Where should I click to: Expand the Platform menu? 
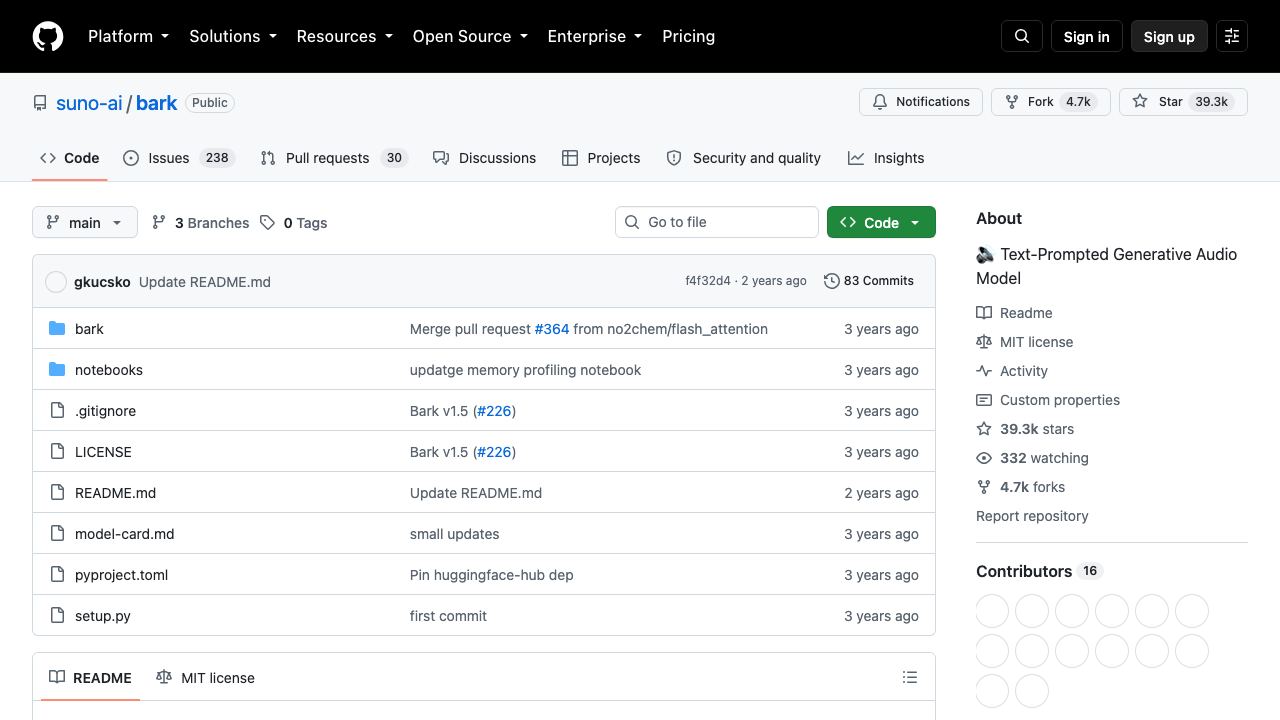click(128, 36)
